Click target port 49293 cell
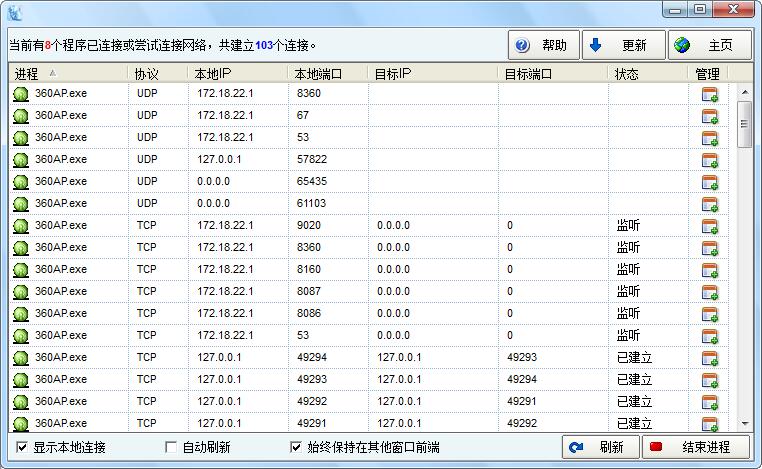Viewport: 762px width, 469px height. coord(521,357)
